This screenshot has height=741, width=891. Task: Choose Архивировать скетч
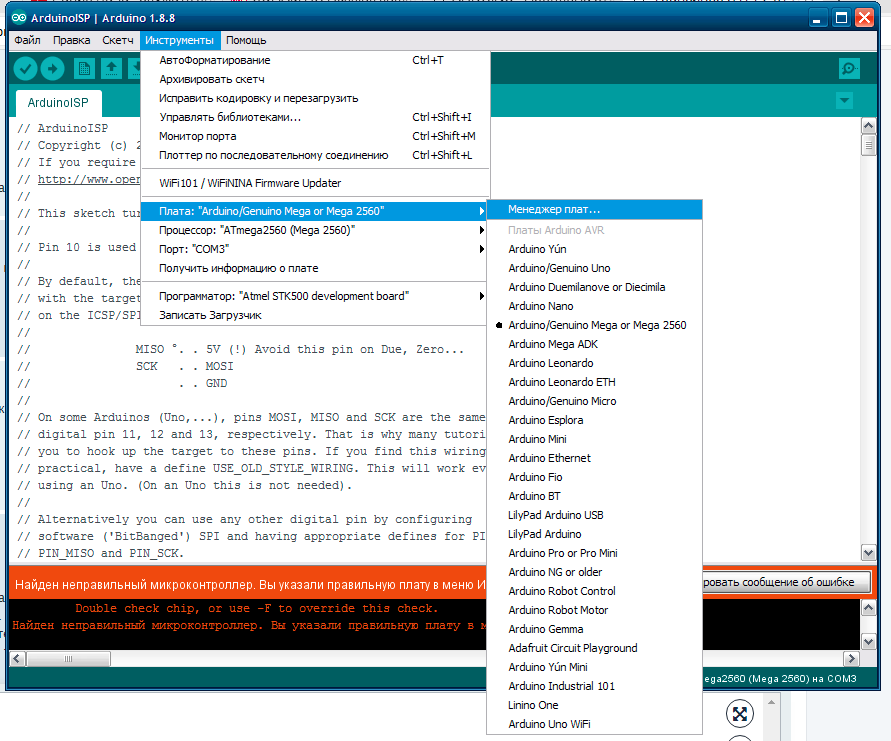(315, 79)
